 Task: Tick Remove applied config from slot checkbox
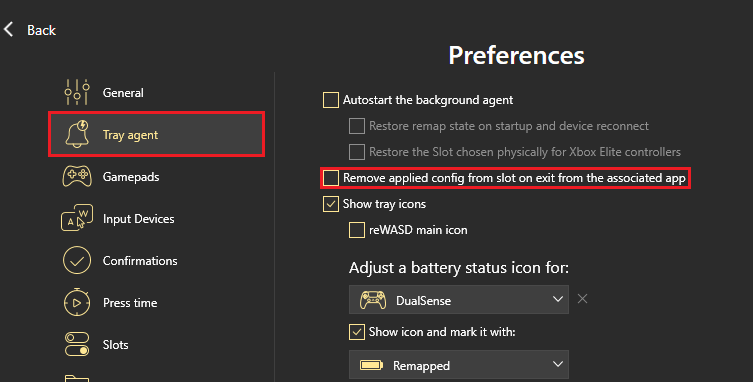tap(330, 178)
